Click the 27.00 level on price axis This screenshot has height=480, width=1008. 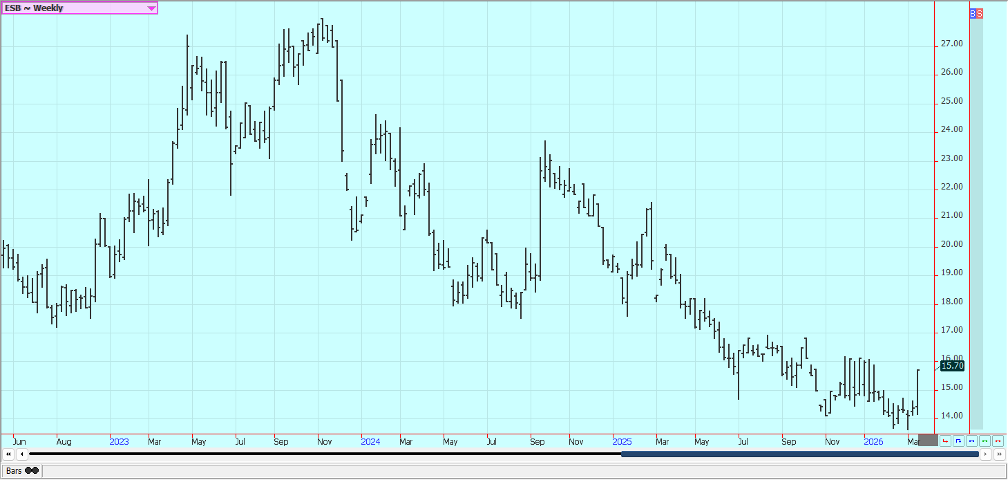(951, 44)
